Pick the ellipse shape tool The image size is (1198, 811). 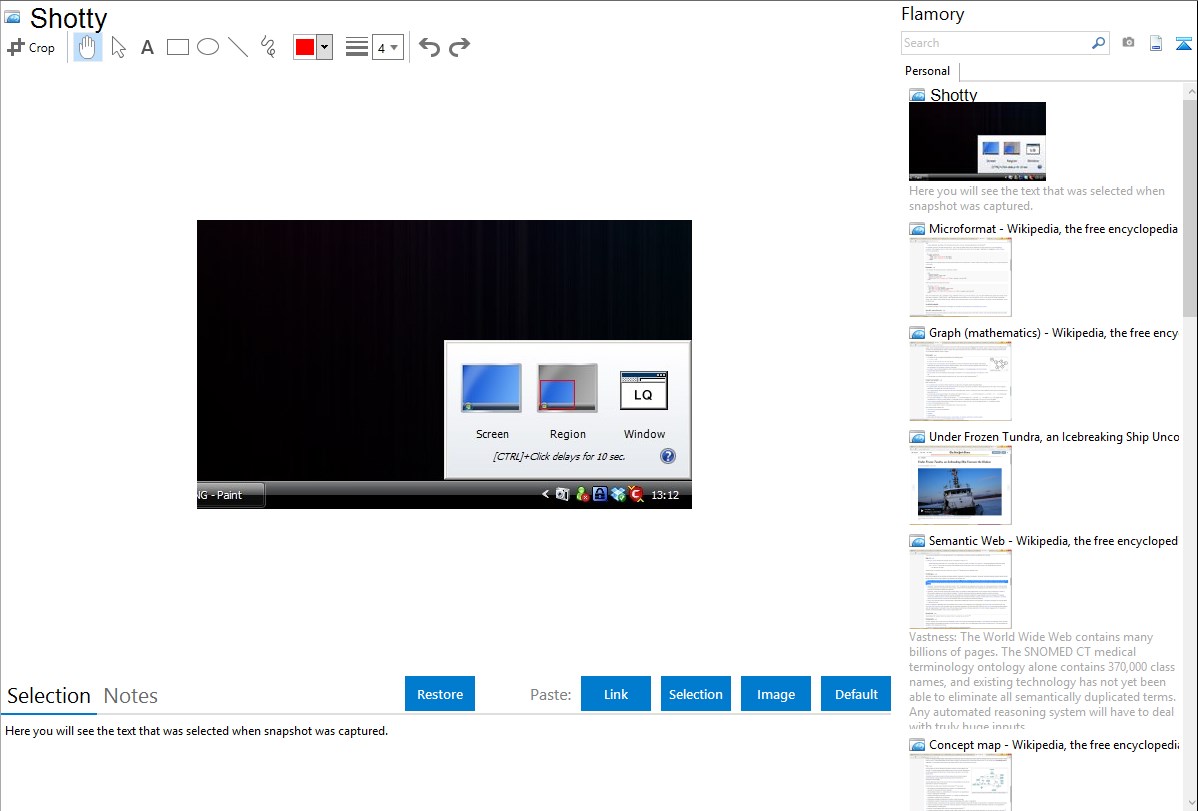[x=208, y=47]
